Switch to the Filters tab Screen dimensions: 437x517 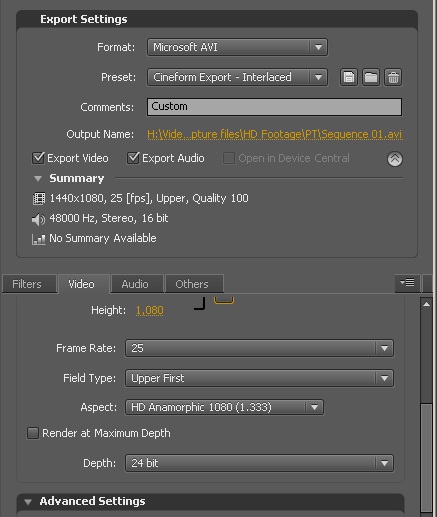27,284
